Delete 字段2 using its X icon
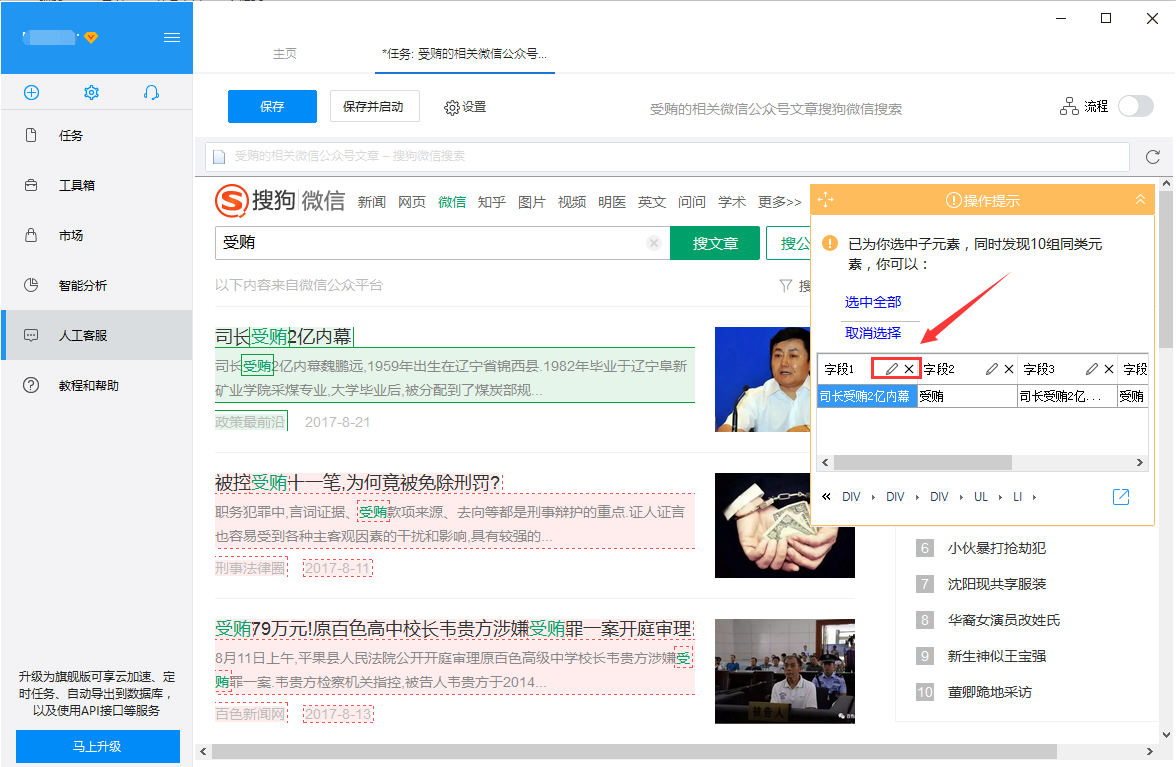 click(1009, 369)
